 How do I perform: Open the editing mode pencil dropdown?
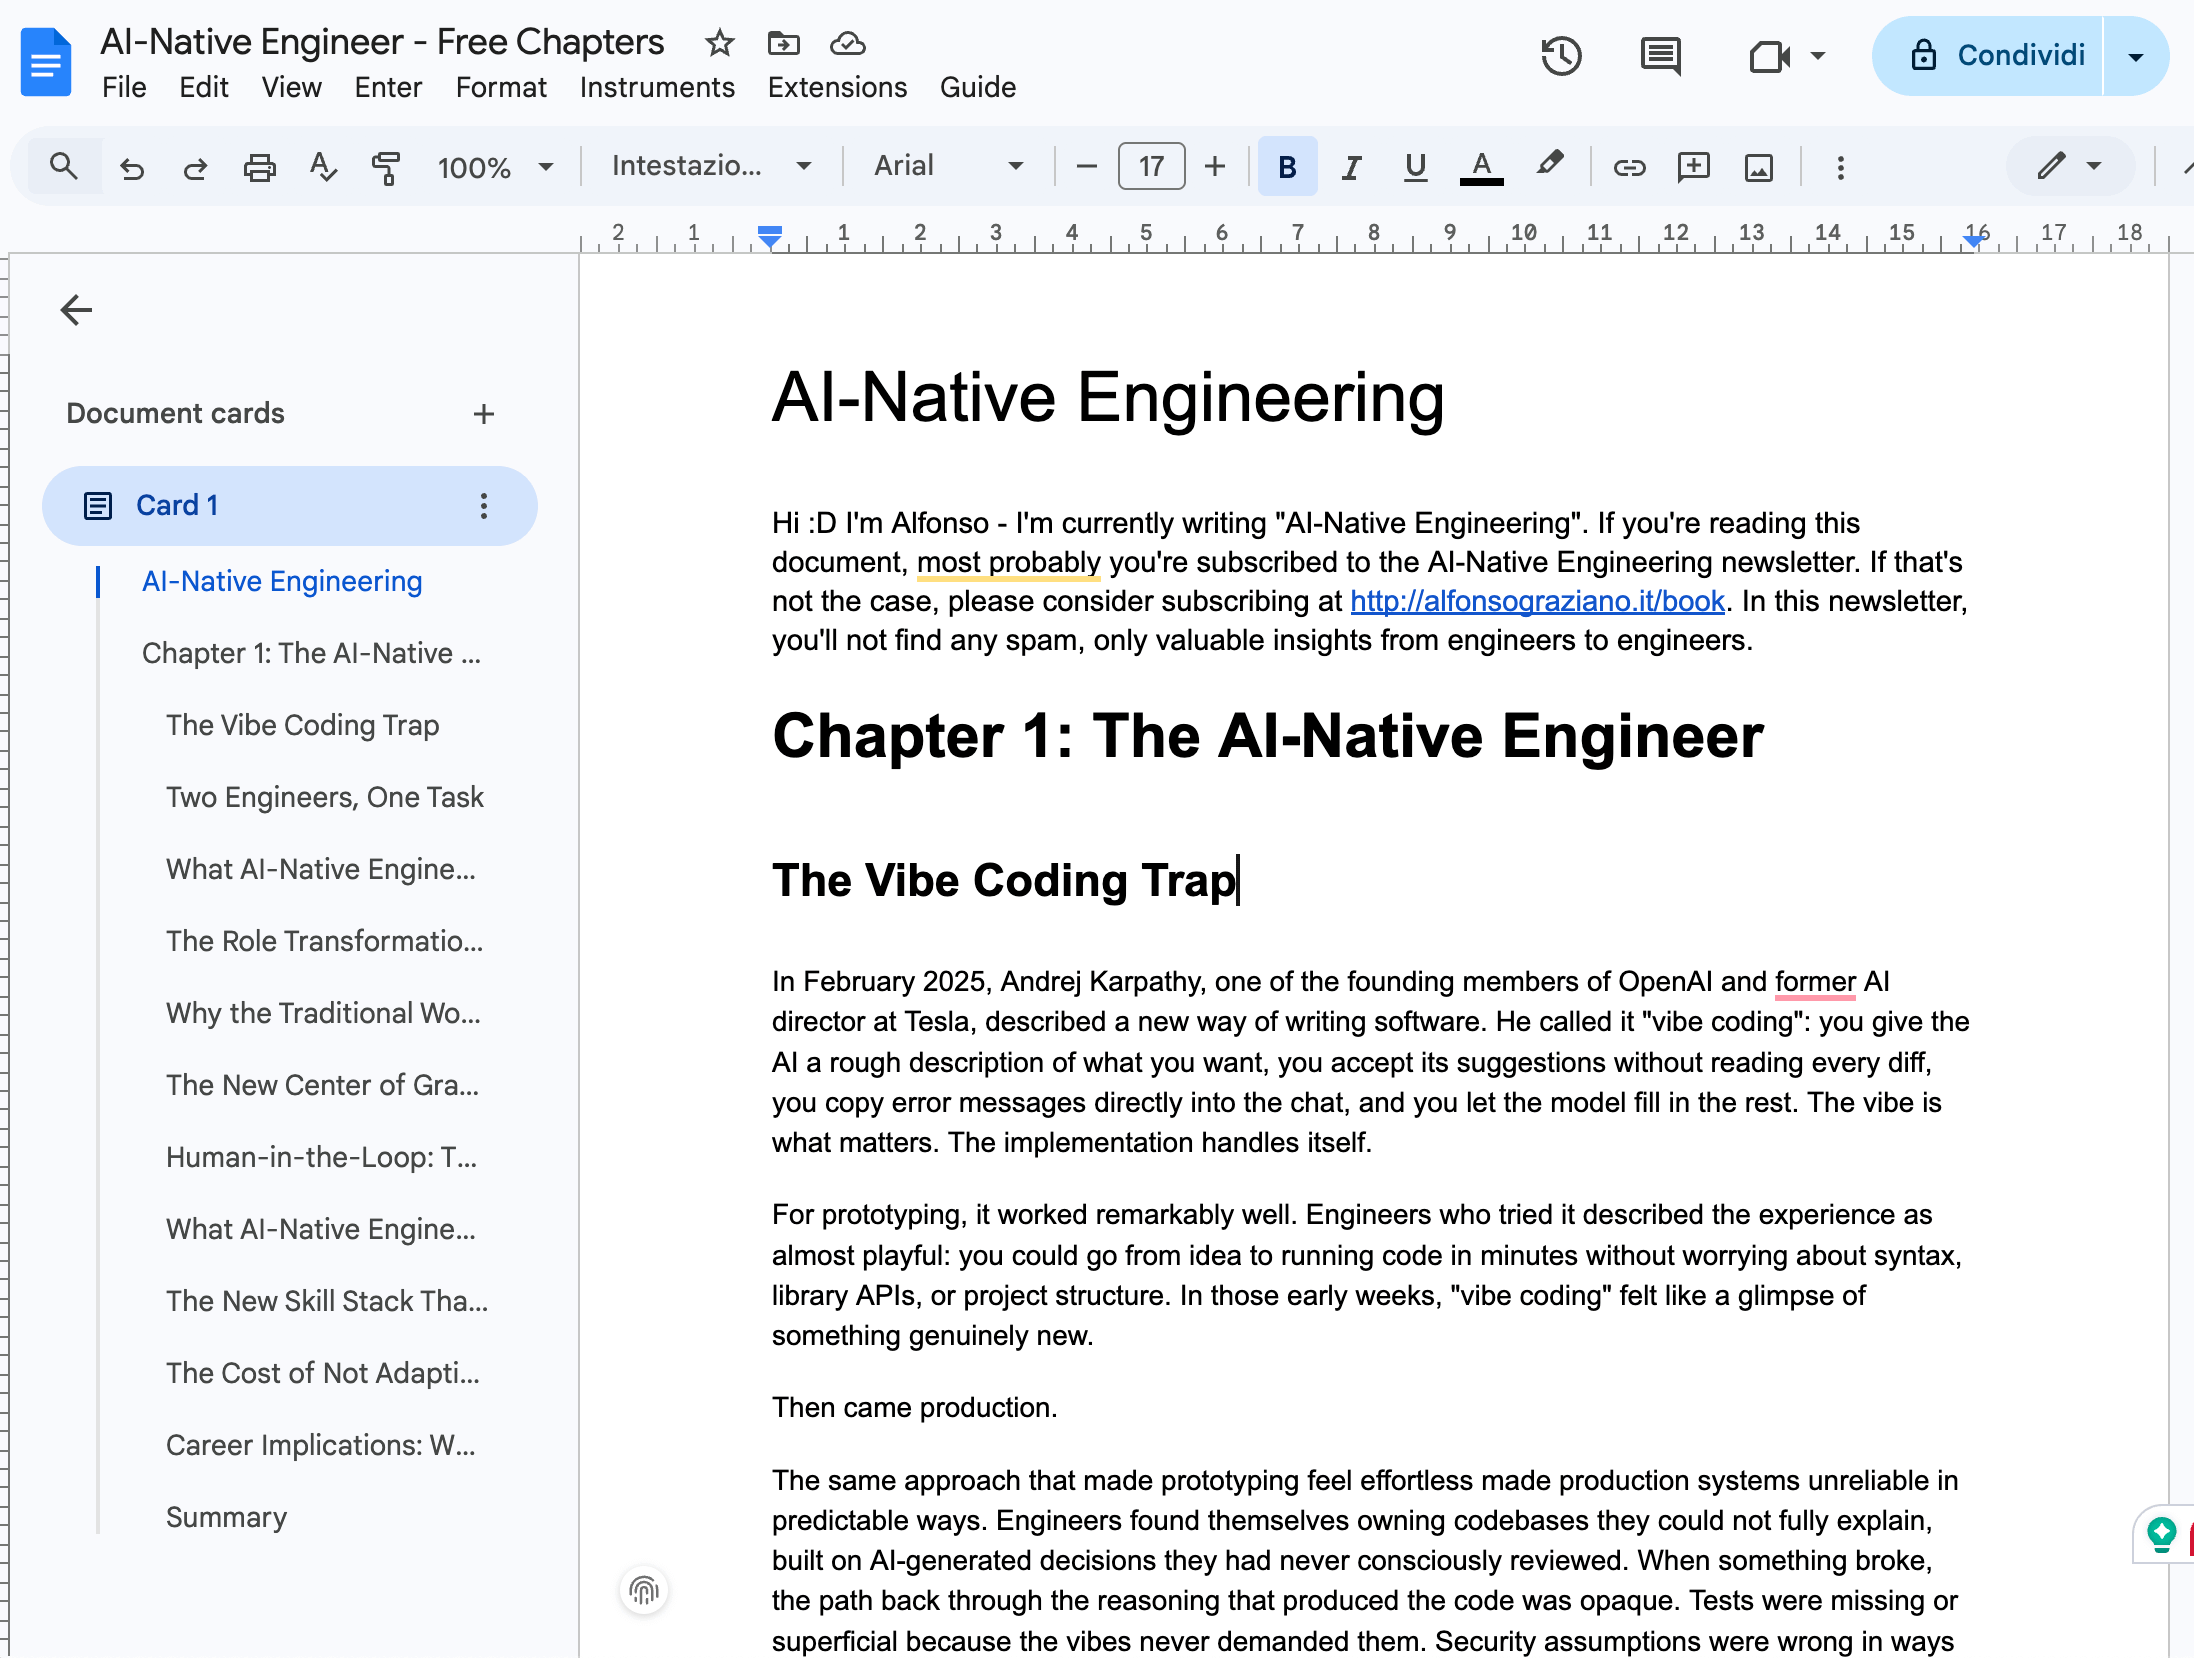pyautogui.click(x=2069, y=166)
